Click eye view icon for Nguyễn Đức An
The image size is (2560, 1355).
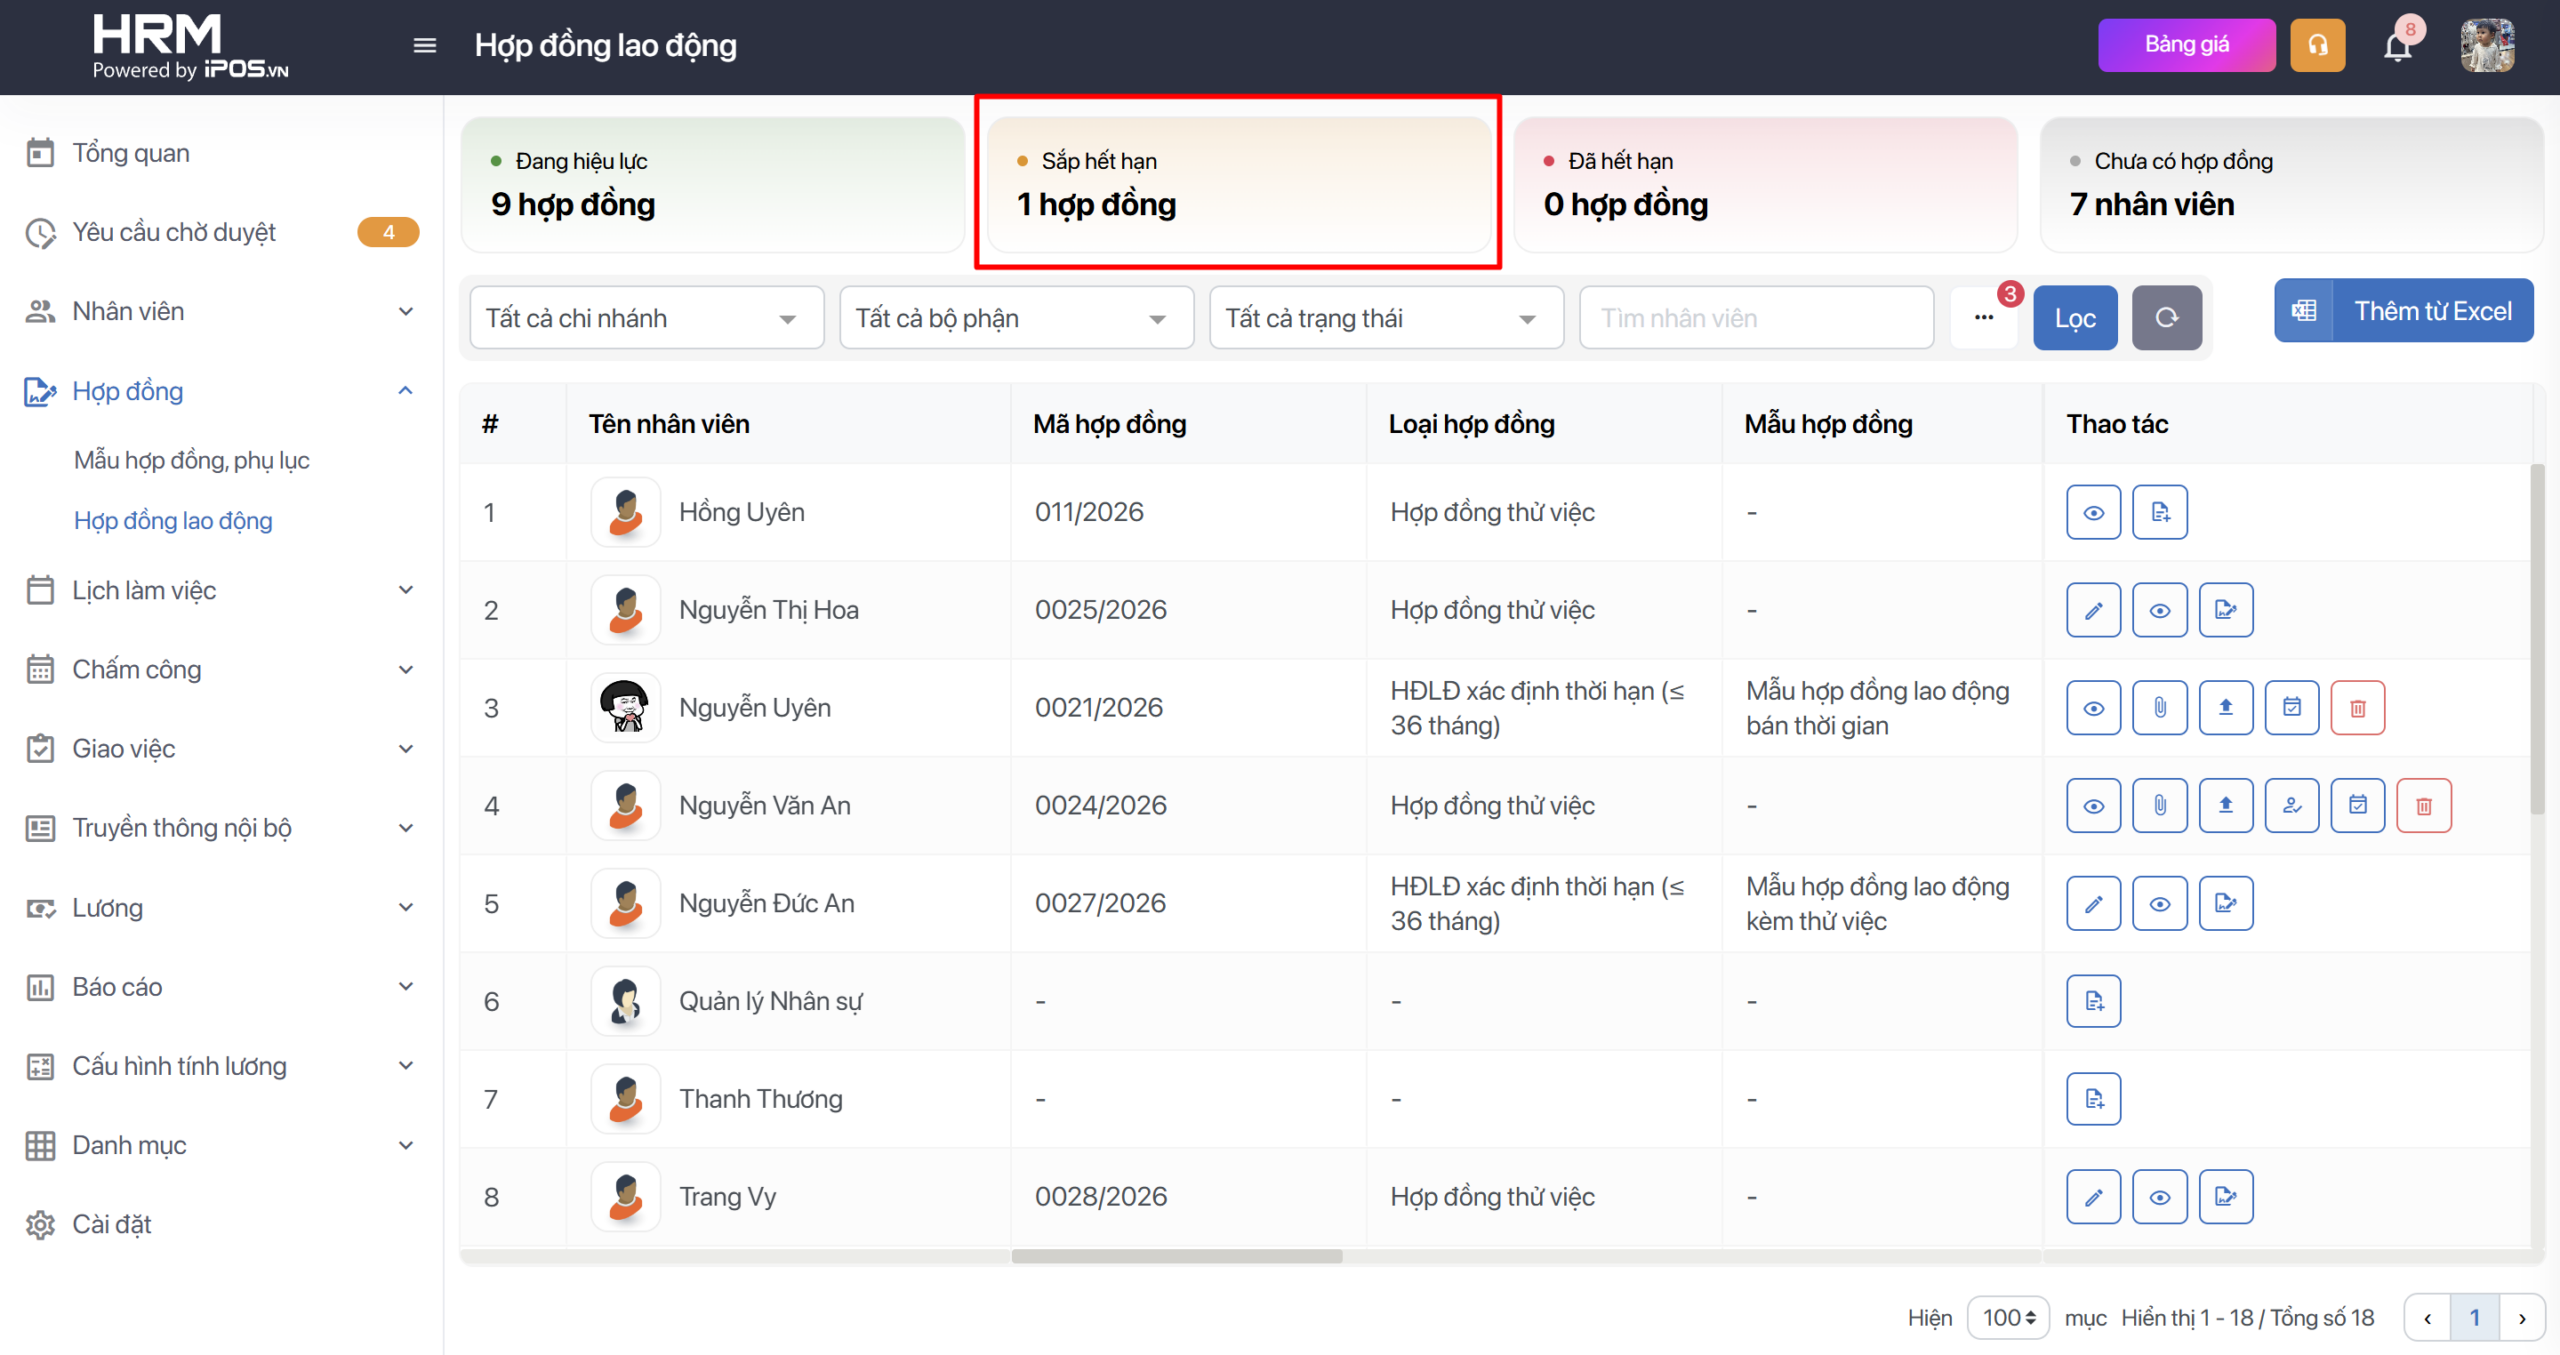click(2159, 904)
